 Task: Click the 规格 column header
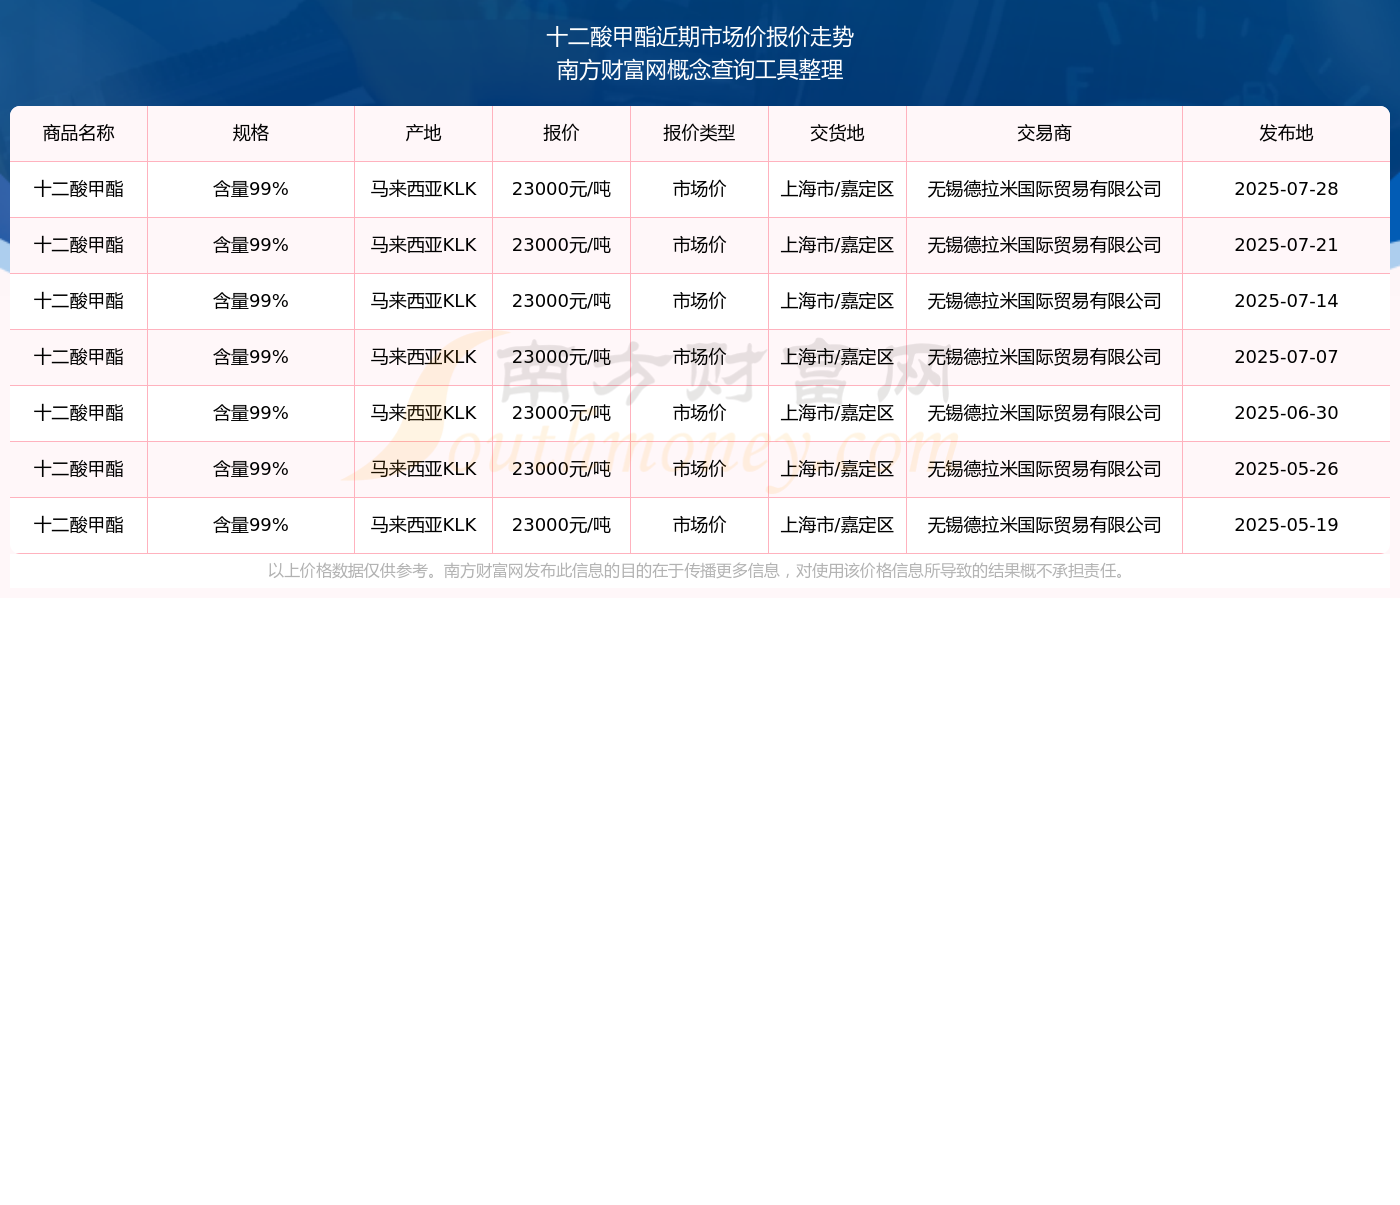[x=251, y=133]
